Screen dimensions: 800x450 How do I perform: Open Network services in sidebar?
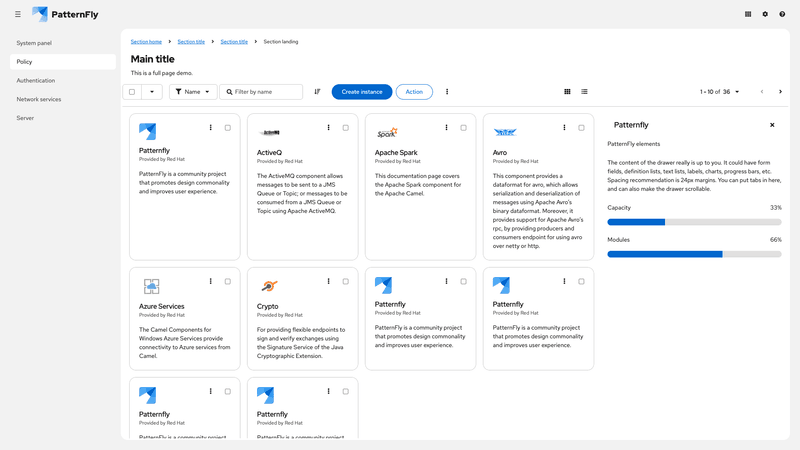[x=39, y=99]
